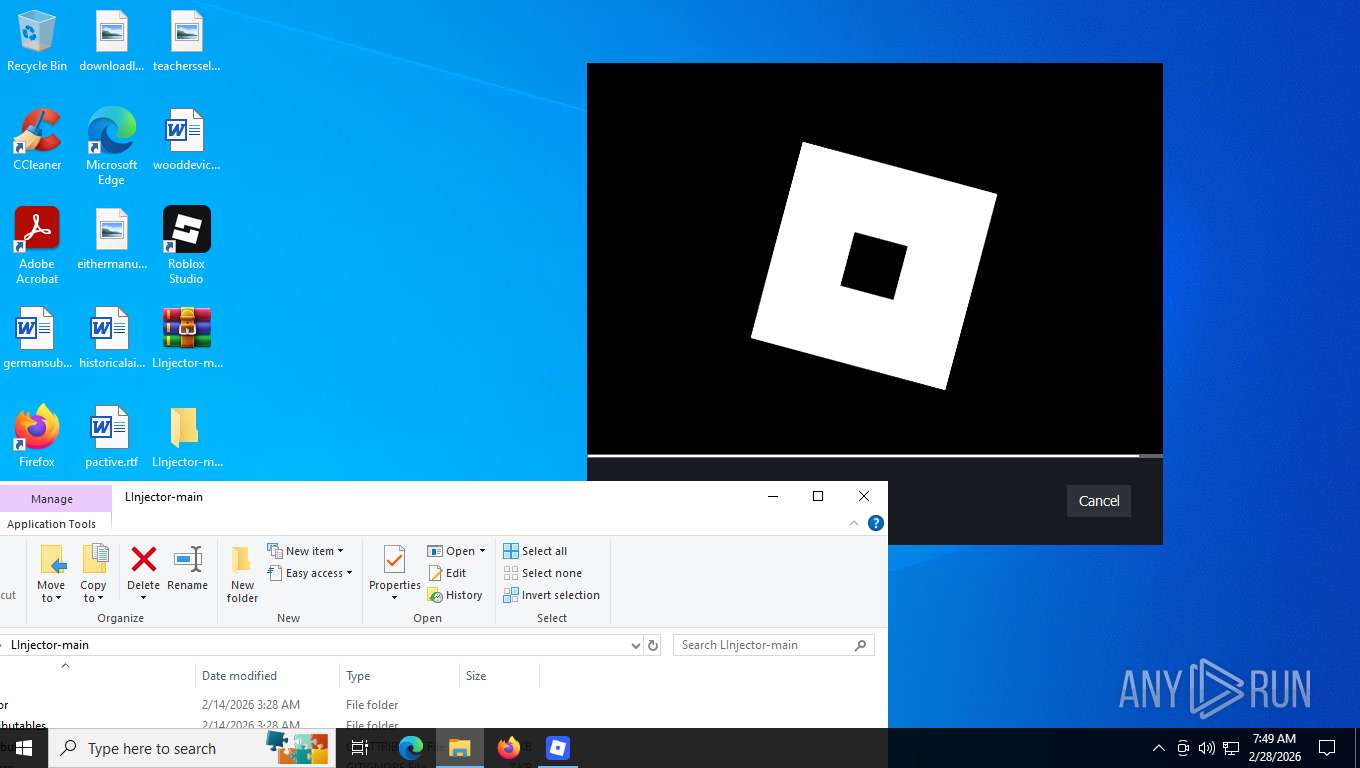The image size is (1360, 768).
Task: Click the Roblox loading progress bar
Action: 874,456
